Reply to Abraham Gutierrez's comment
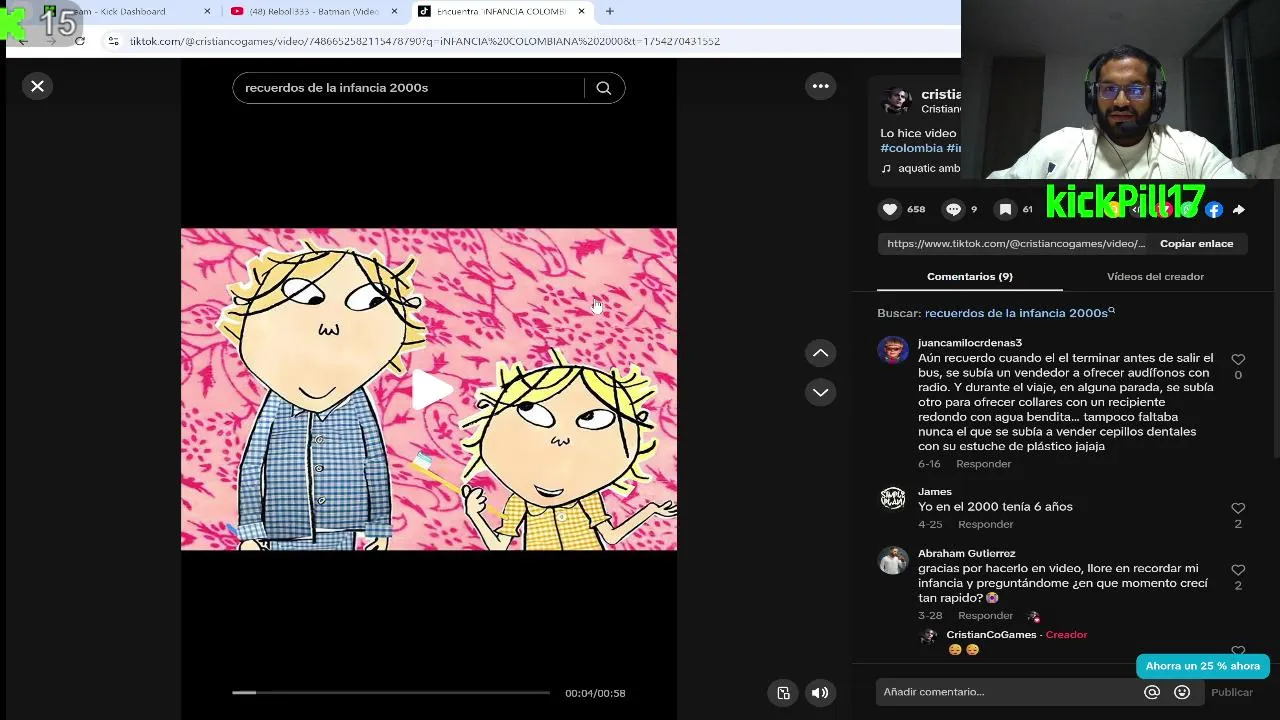The width and height of the screenshot is (1280, 720). point(985,616)
